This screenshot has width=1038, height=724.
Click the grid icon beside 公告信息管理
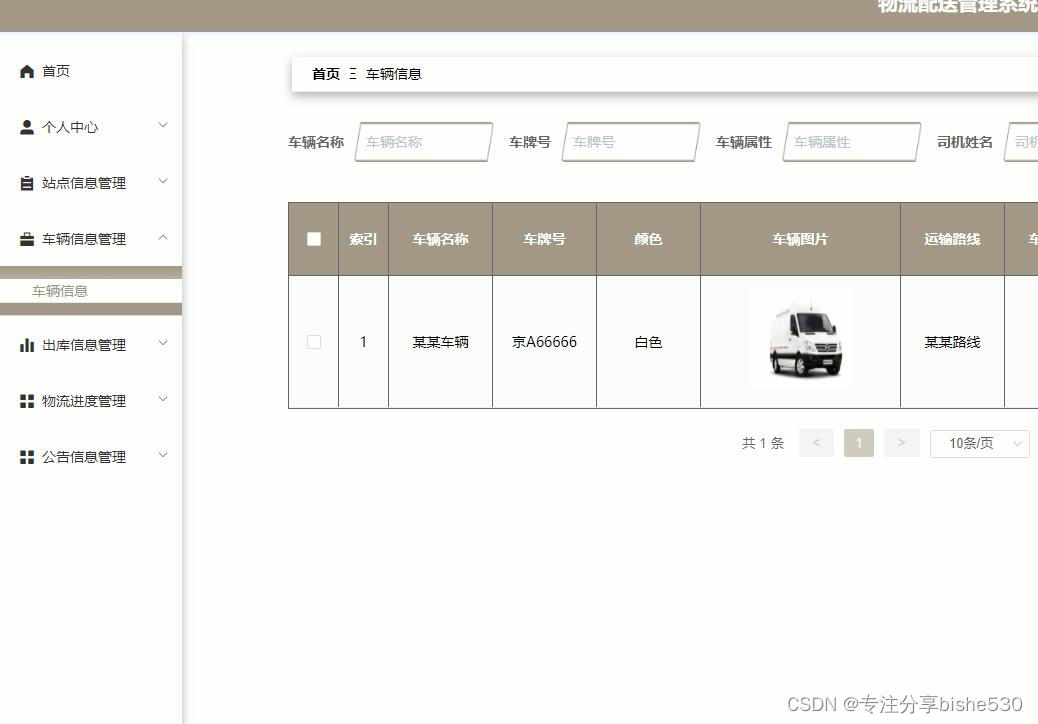(26, 457)
